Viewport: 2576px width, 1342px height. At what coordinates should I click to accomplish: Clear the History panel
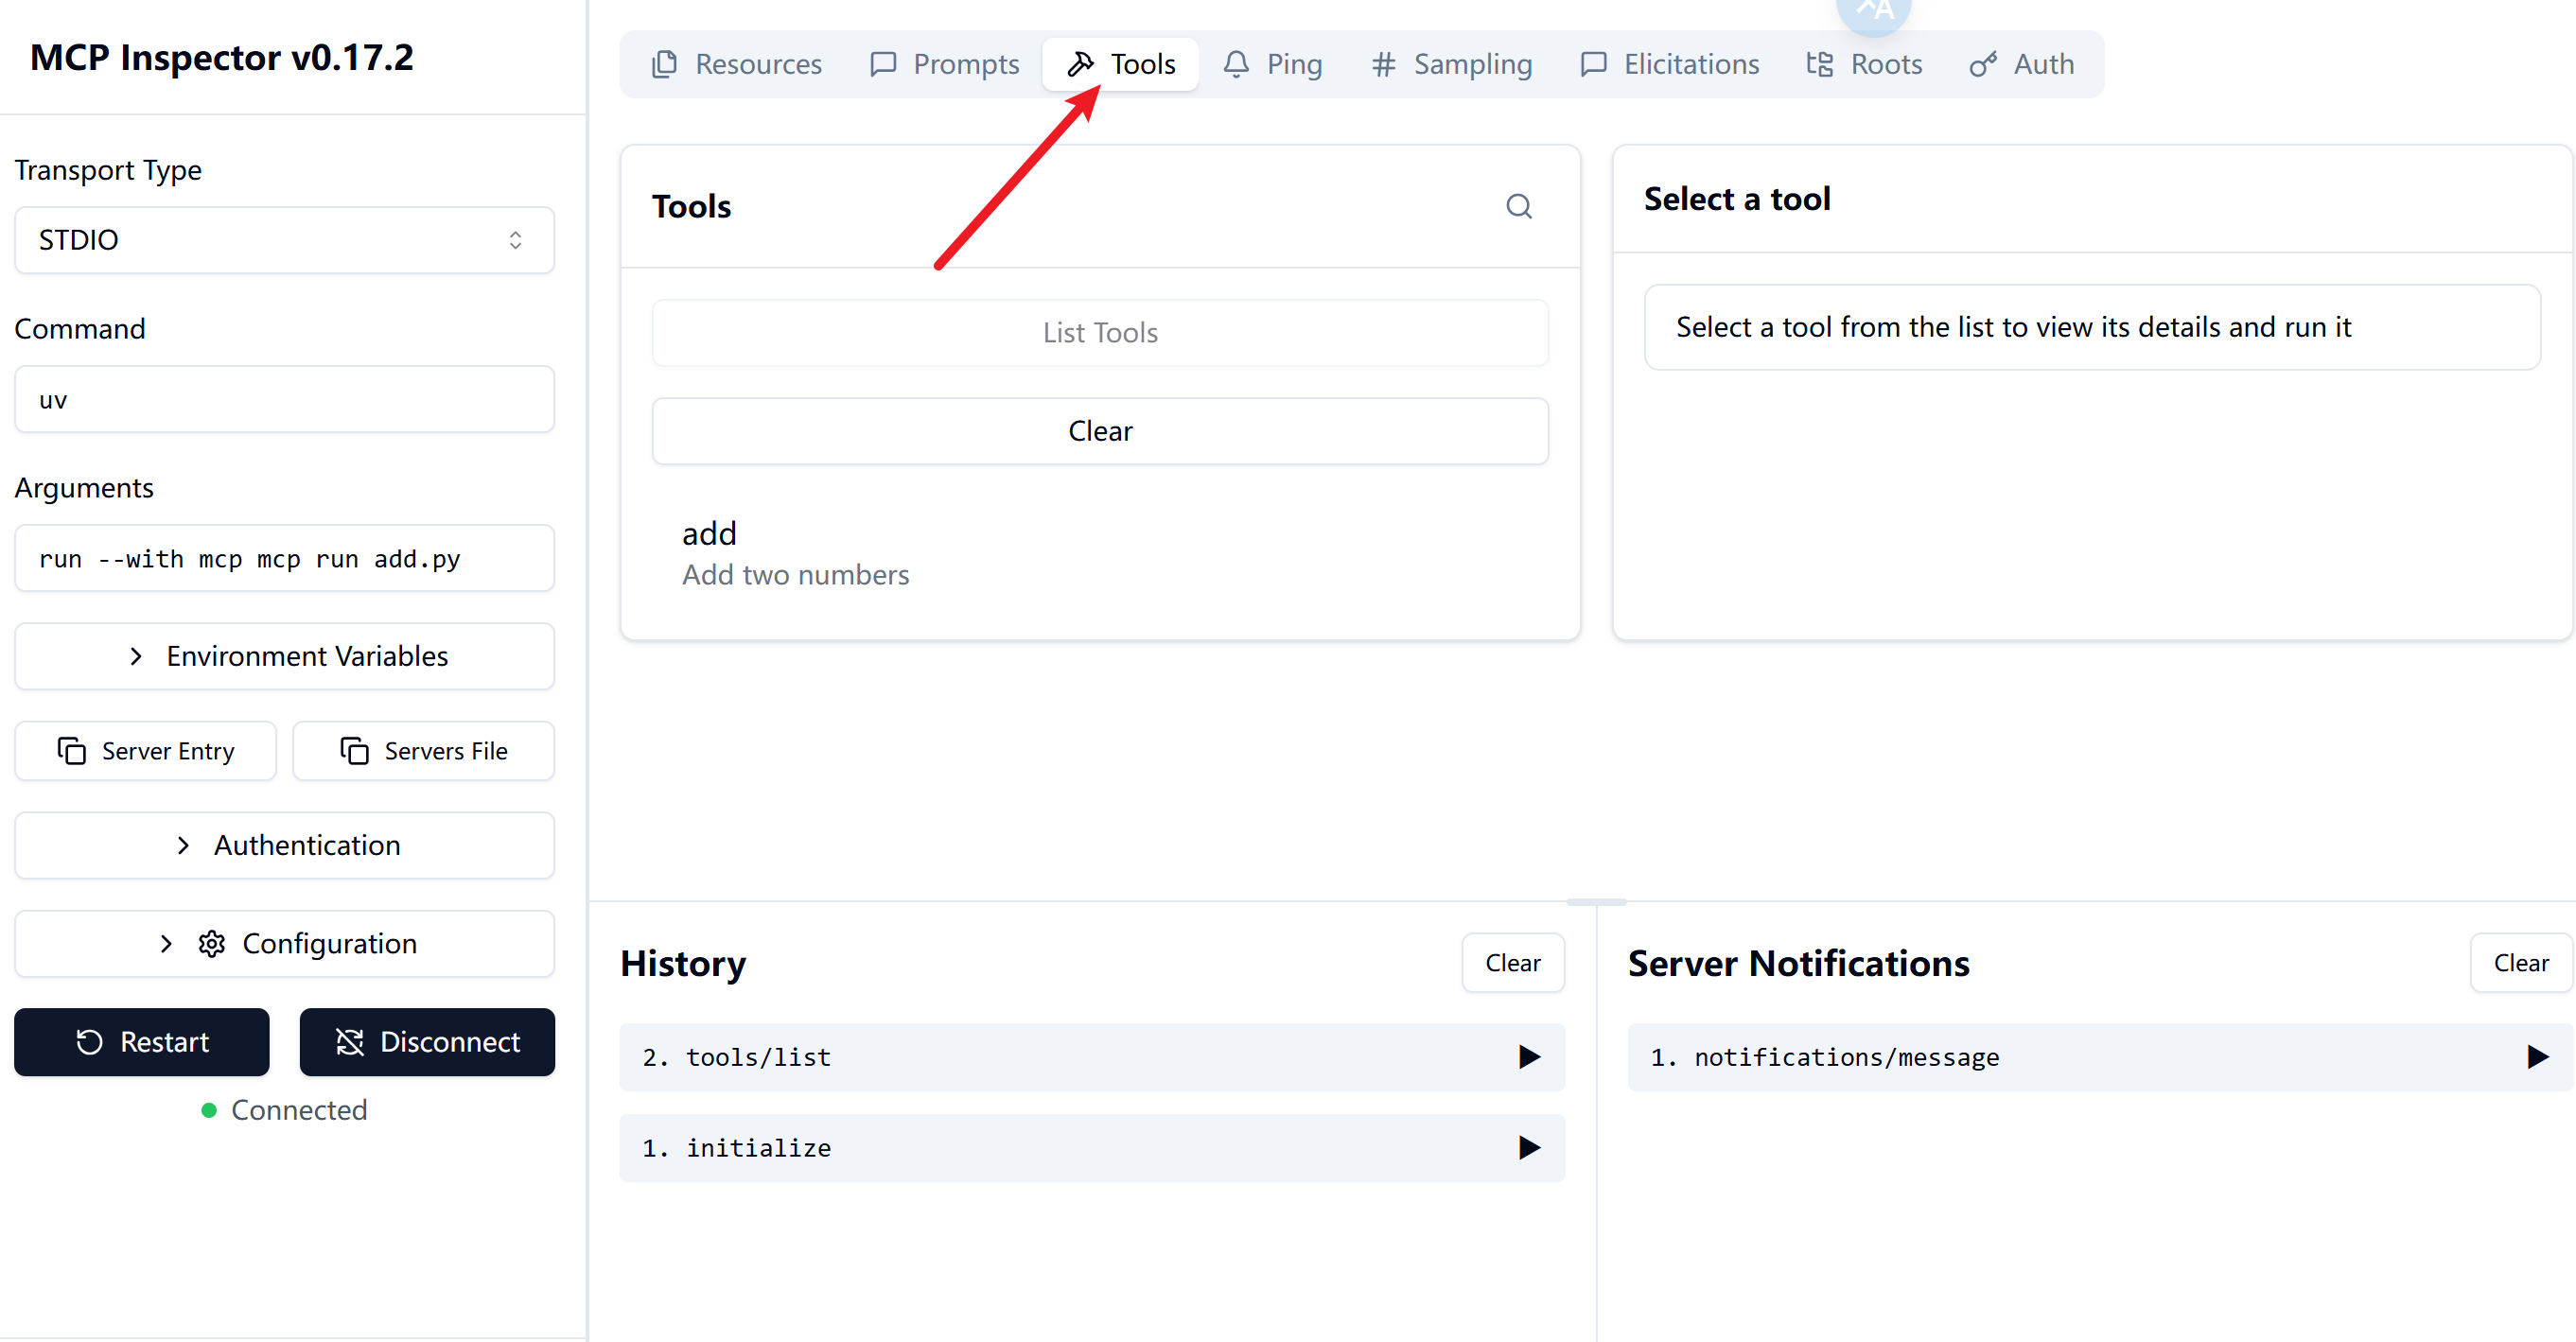coord(1512,963)
